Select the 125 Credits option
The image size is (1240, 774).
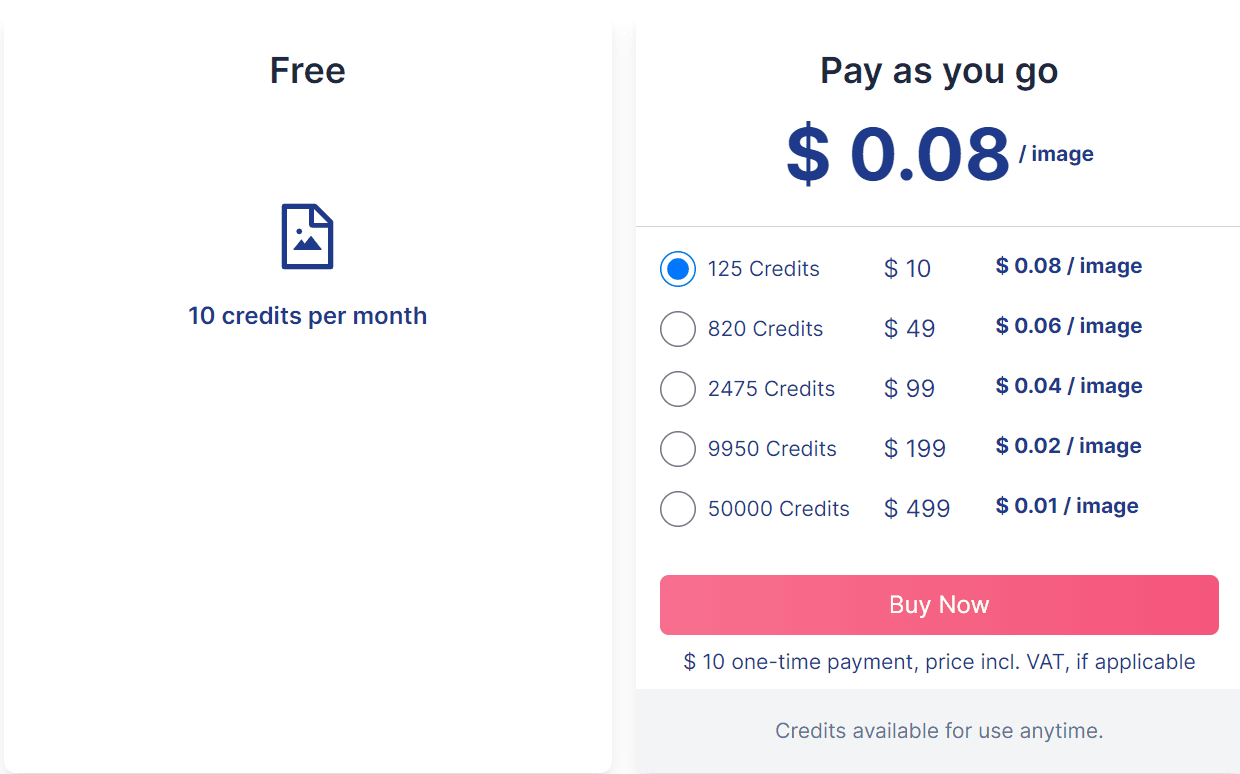(x=678, y=269)
